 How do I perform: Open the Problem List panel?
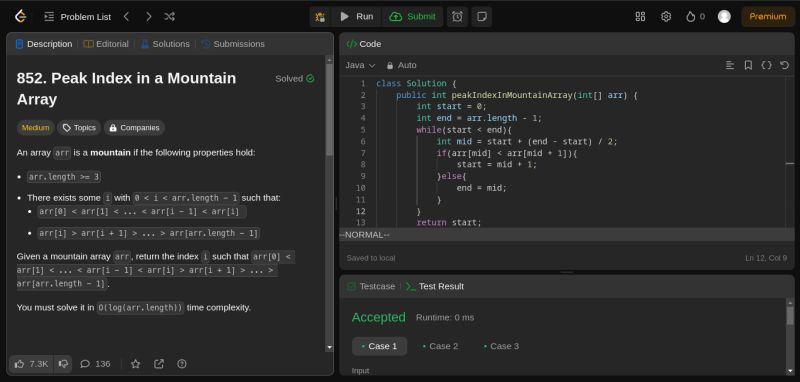pos(78,17)
